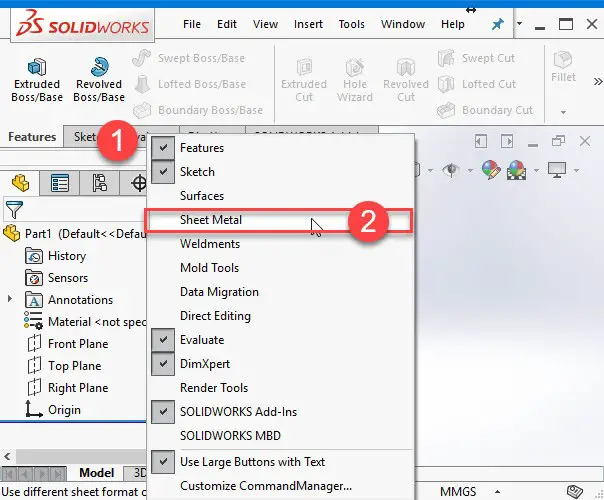Open the Hole Wizard tool
Screen dimensions: 604x500
355,81
